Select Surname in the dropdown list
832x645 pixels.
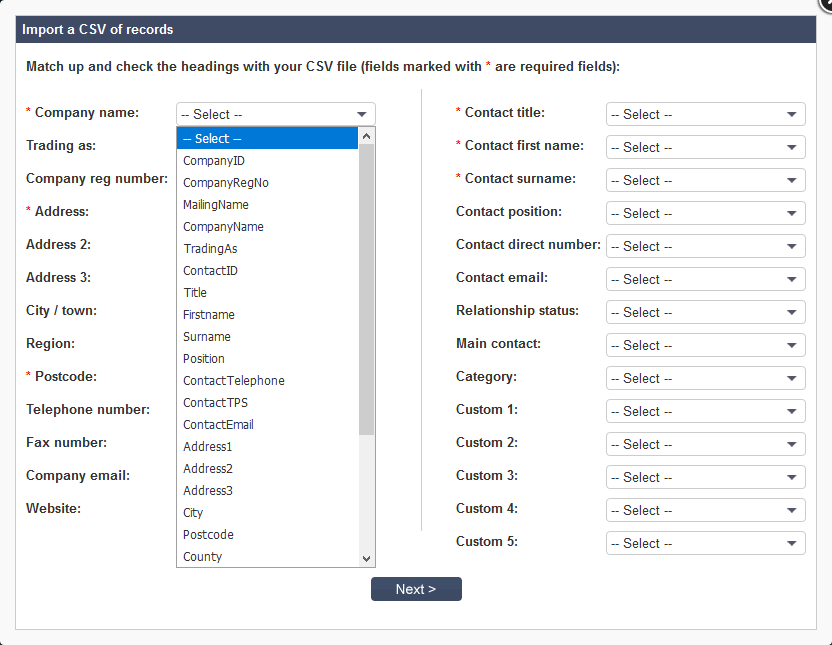pyautogui.click(x=206, y=336)
